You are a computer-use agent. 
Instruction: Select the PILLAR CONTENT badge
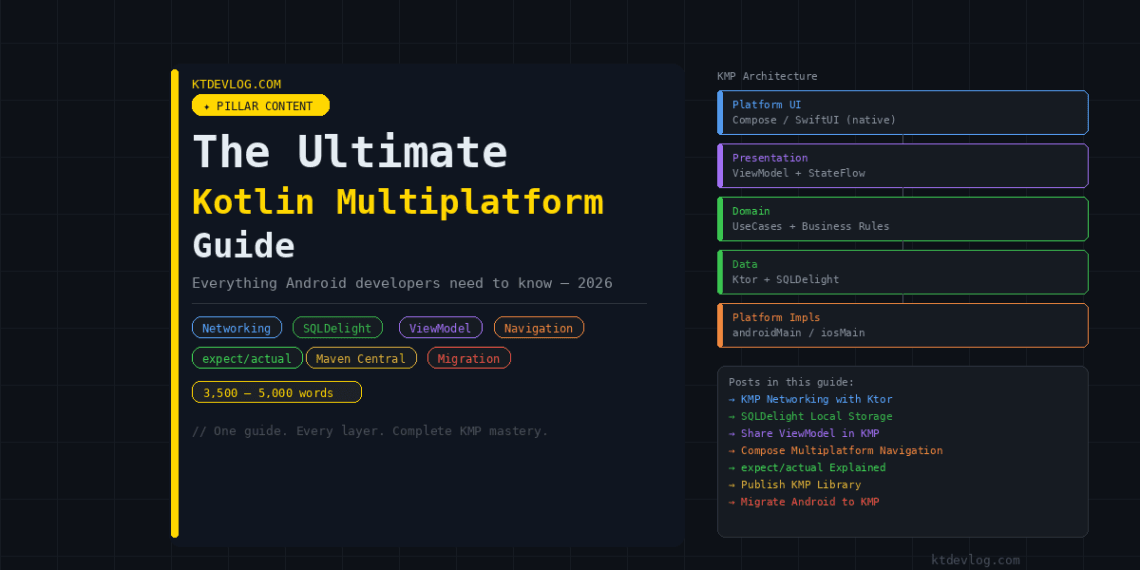coord(260,105)
